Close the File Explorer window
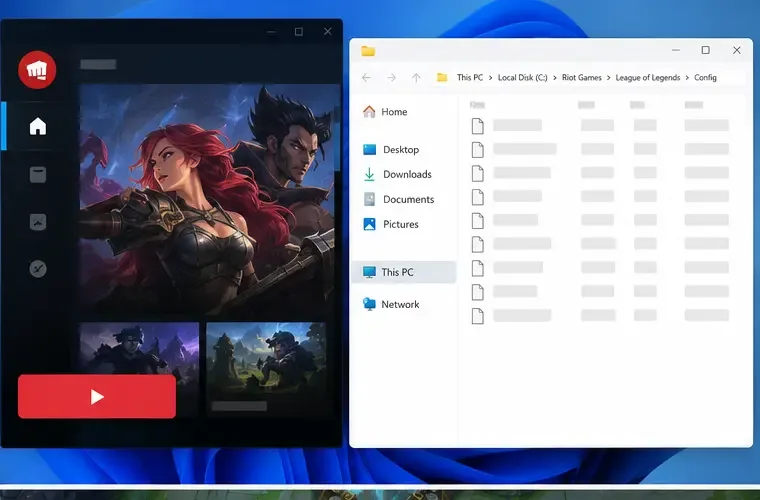The width and height of the screenshot is (760, 500). (x=737, y=50)
